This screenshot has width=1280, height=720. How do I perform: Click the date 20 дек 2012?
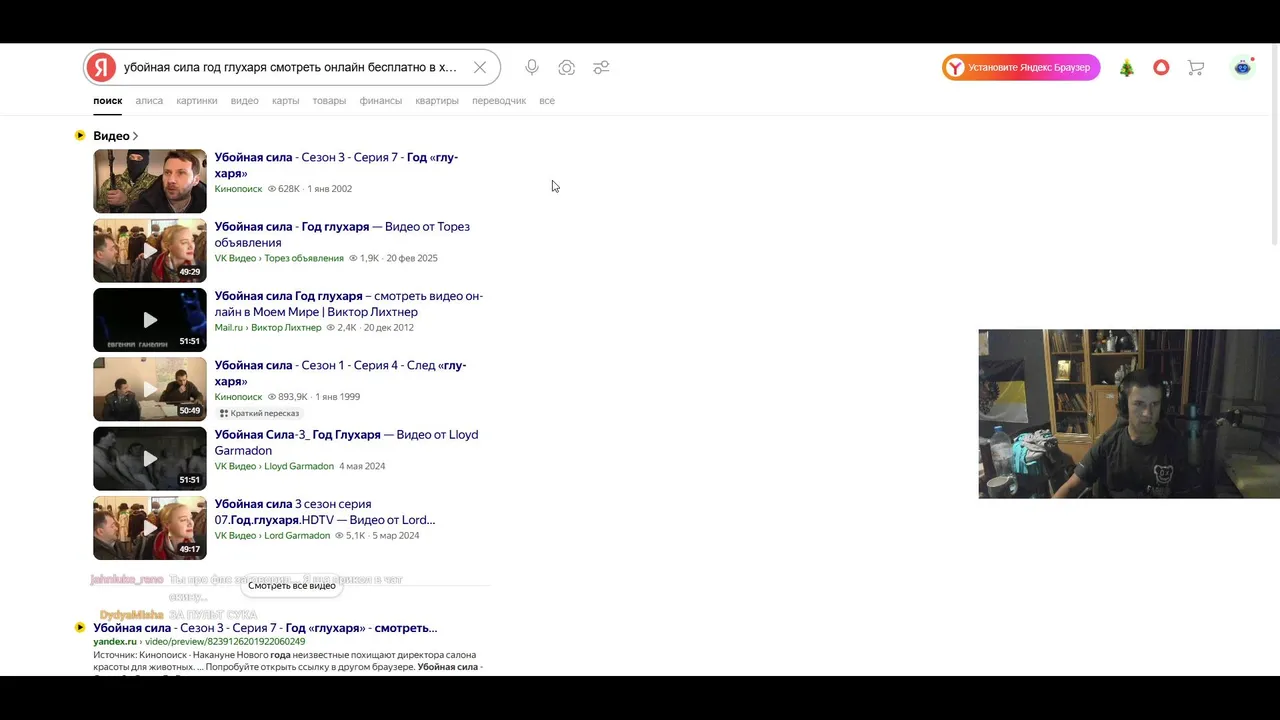pyautogui.click(x=389, y=327)
